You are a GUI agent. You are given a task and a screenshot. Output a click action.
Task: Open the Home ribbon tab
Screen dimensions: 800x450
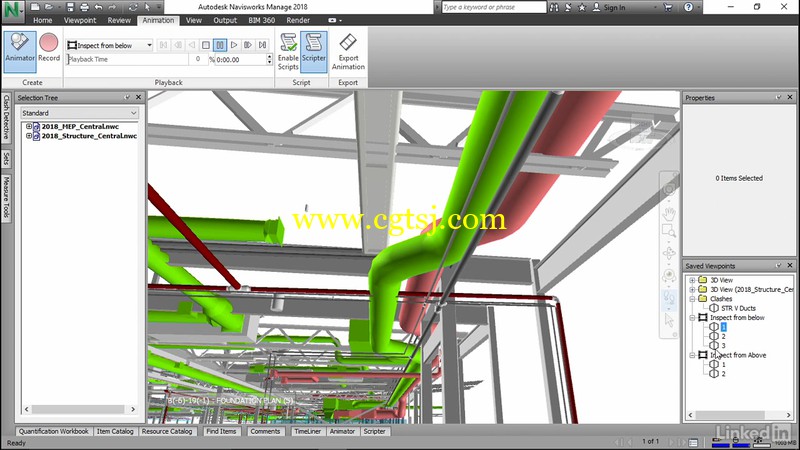coord(42,20)
